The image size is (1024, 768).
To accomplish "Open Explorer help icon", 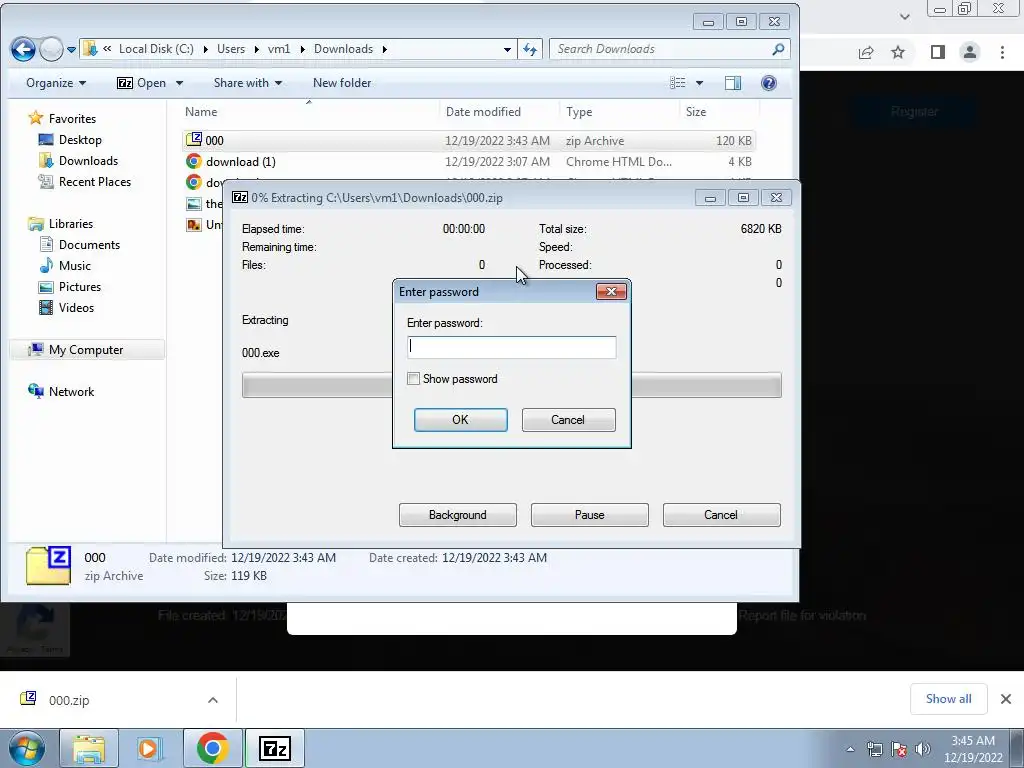I will 769,83.
